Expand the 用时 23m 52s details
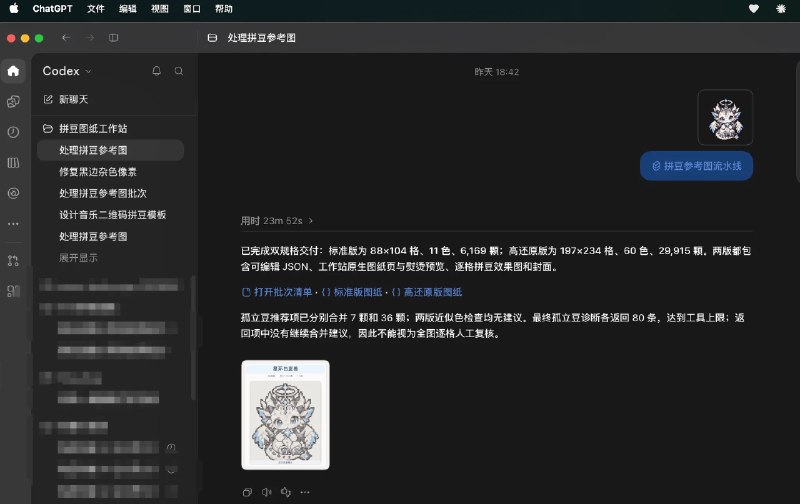Screen dimensions: 800x504 coord(277,221)
